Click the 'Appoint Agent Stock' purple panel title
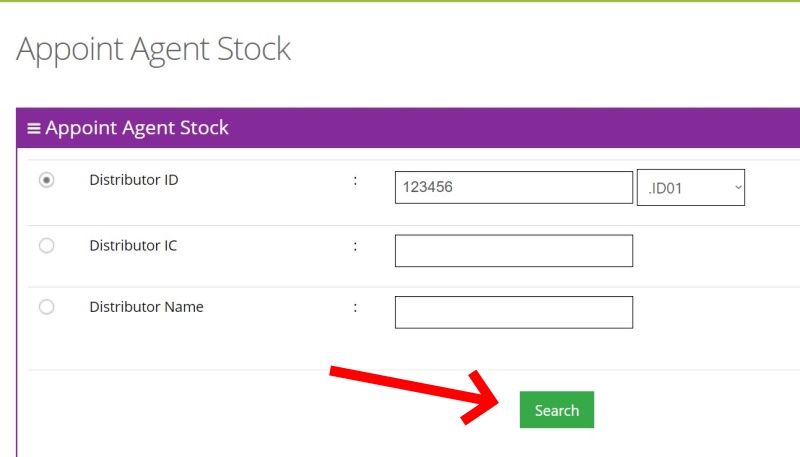Image resolution: width=800 pixels, height=457 pixels. pyautogui.click(x=137, y=128)
